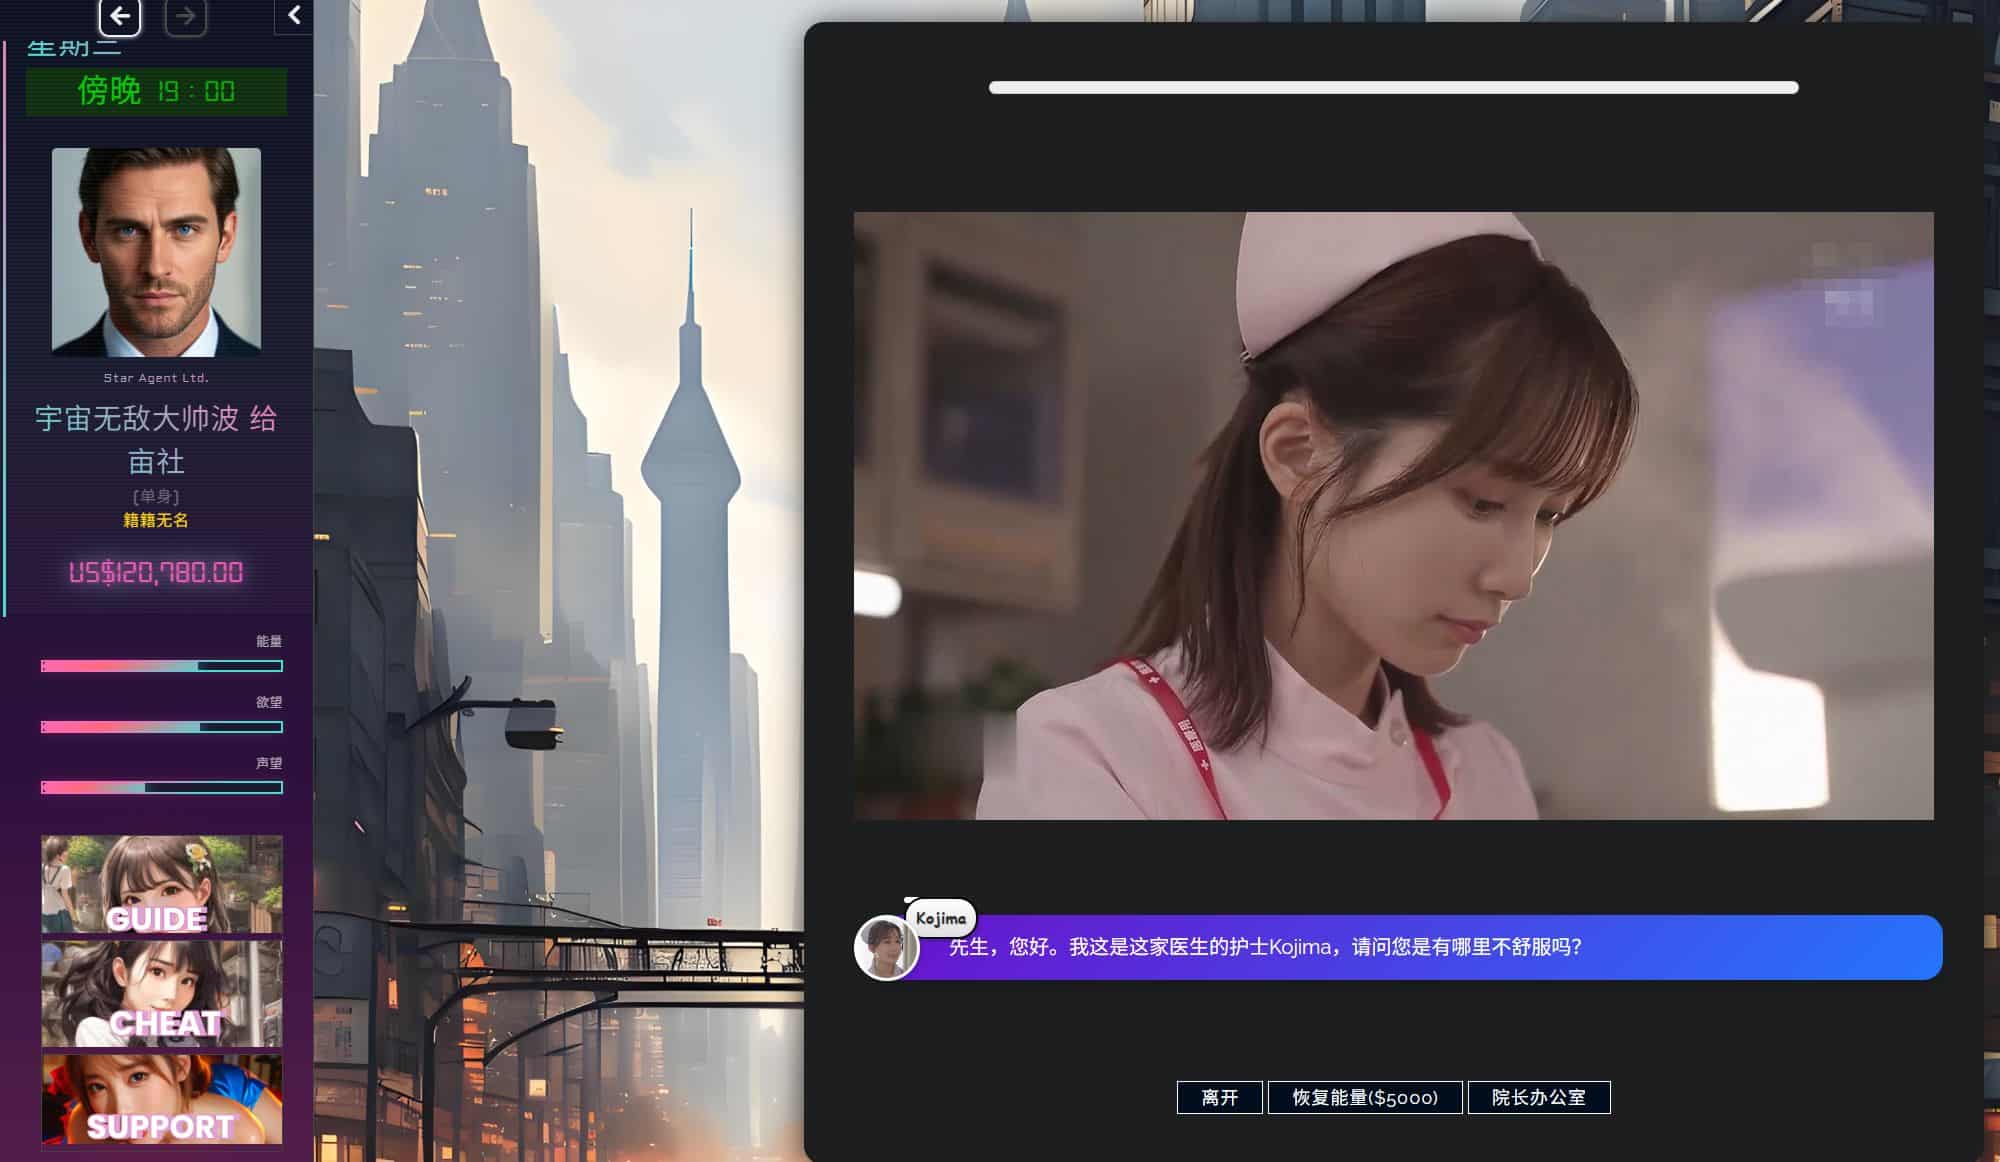Click the 能量 energy bar

tap(160, 663)
